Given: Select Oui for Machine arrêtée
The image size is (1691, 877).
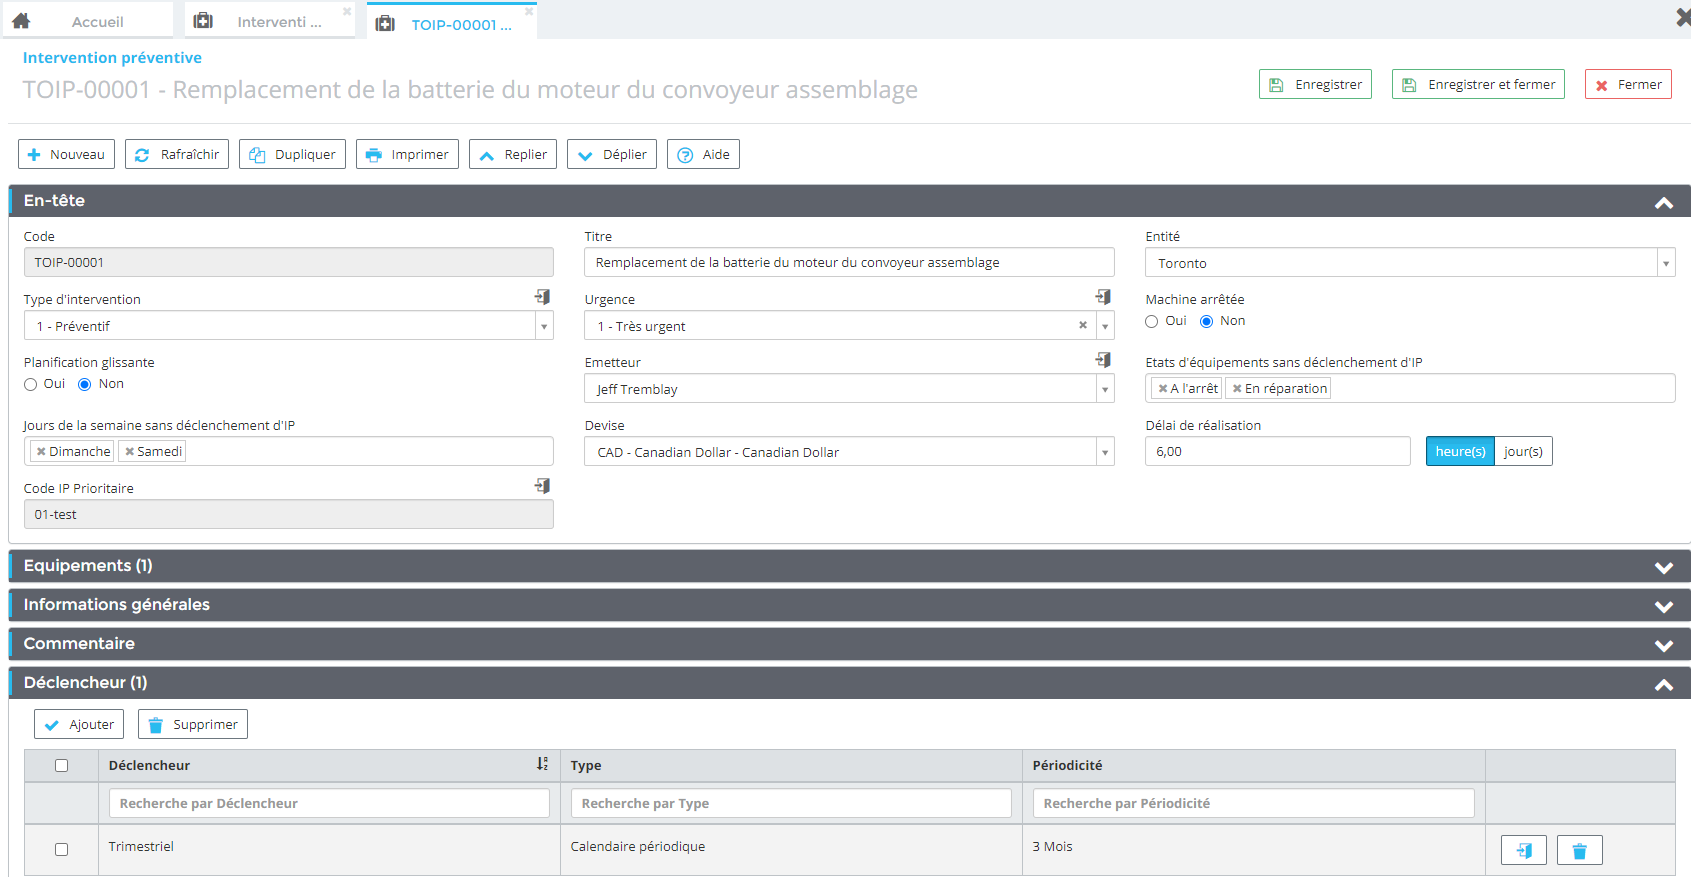Looking at the screenshot, I should [x=1152, y=322].
